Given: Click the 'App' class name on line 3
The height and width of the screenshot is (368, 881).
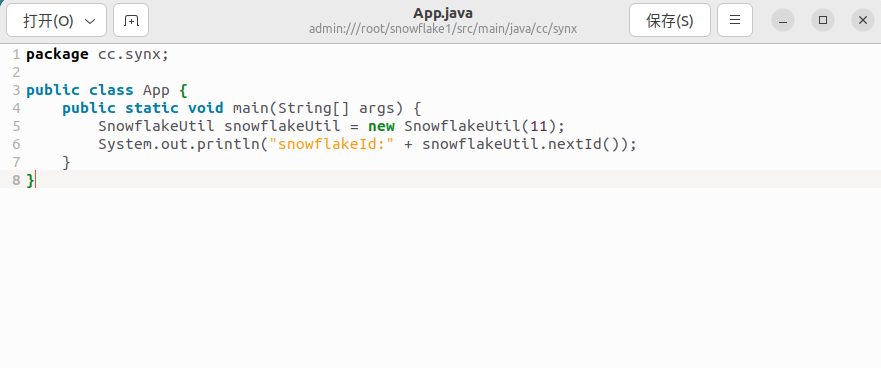Looking at the screenshot, I should tap(156, 90).
